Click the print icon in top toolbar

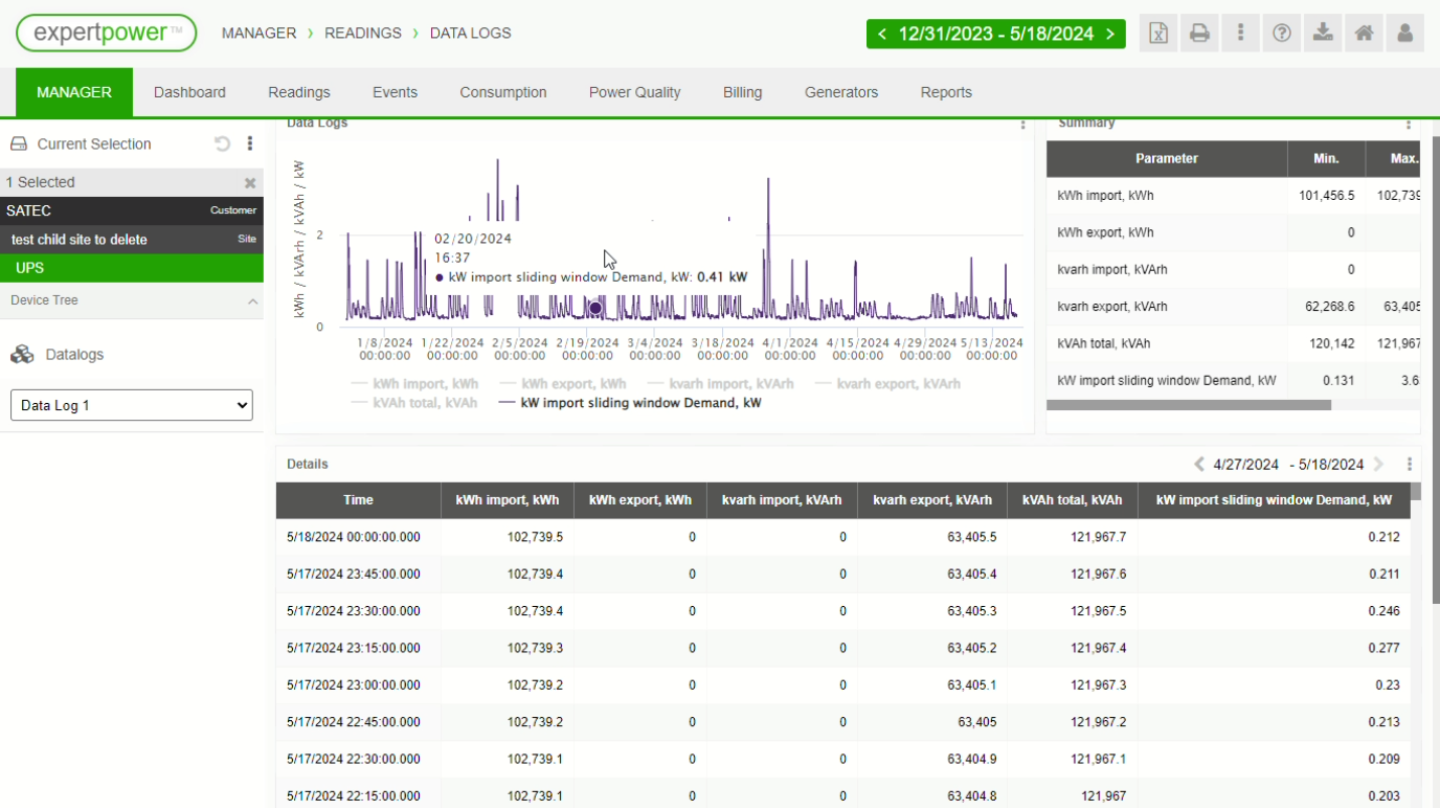[x=1199, y=33]
